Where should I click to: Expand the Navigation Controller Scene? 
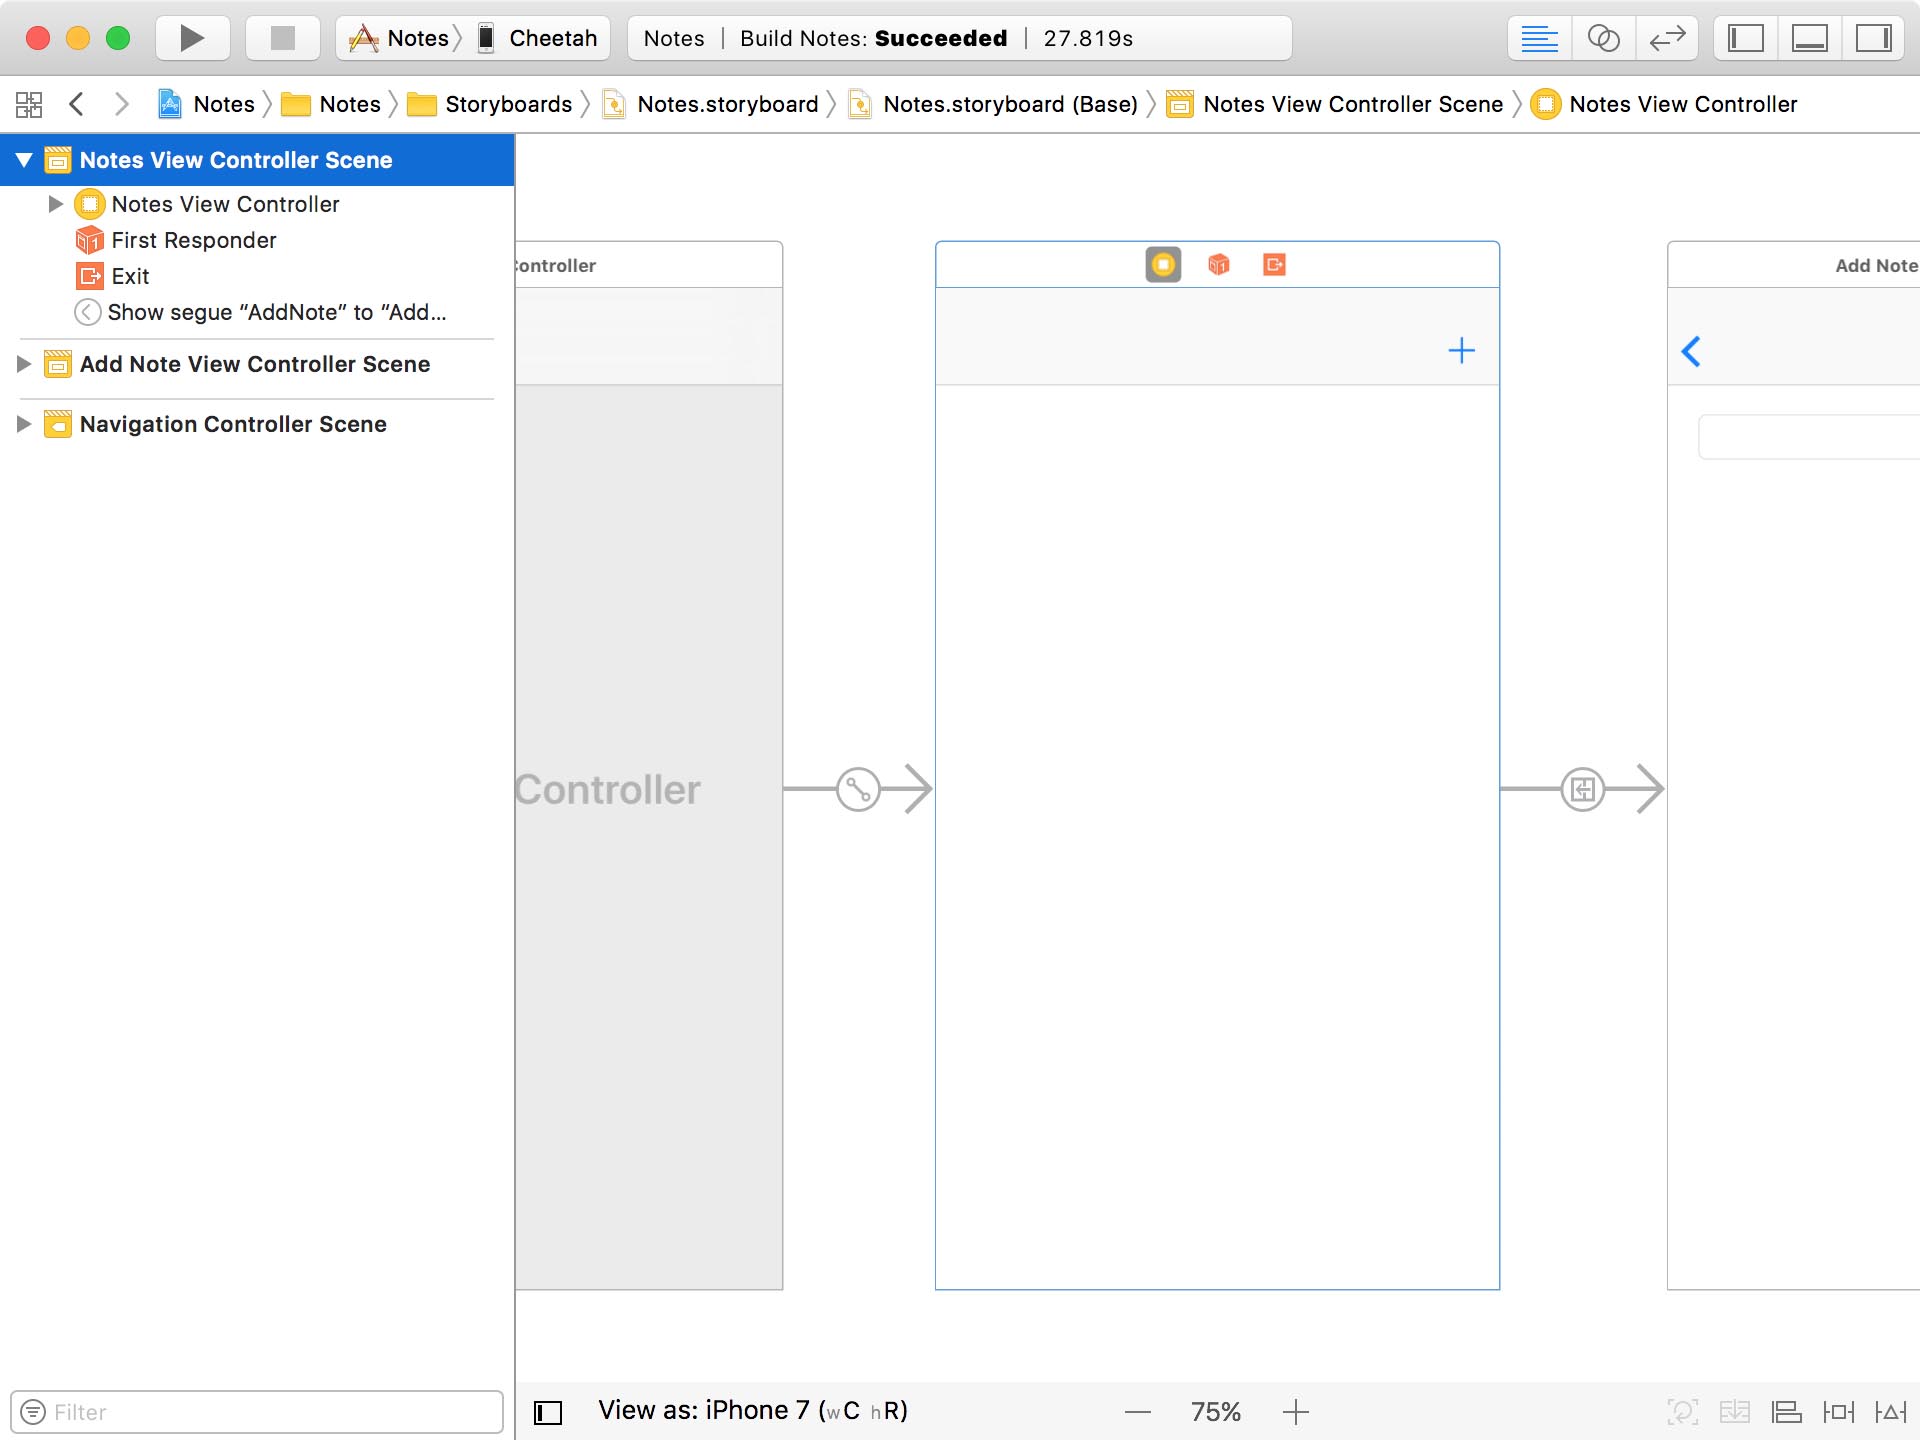(22, 424)
